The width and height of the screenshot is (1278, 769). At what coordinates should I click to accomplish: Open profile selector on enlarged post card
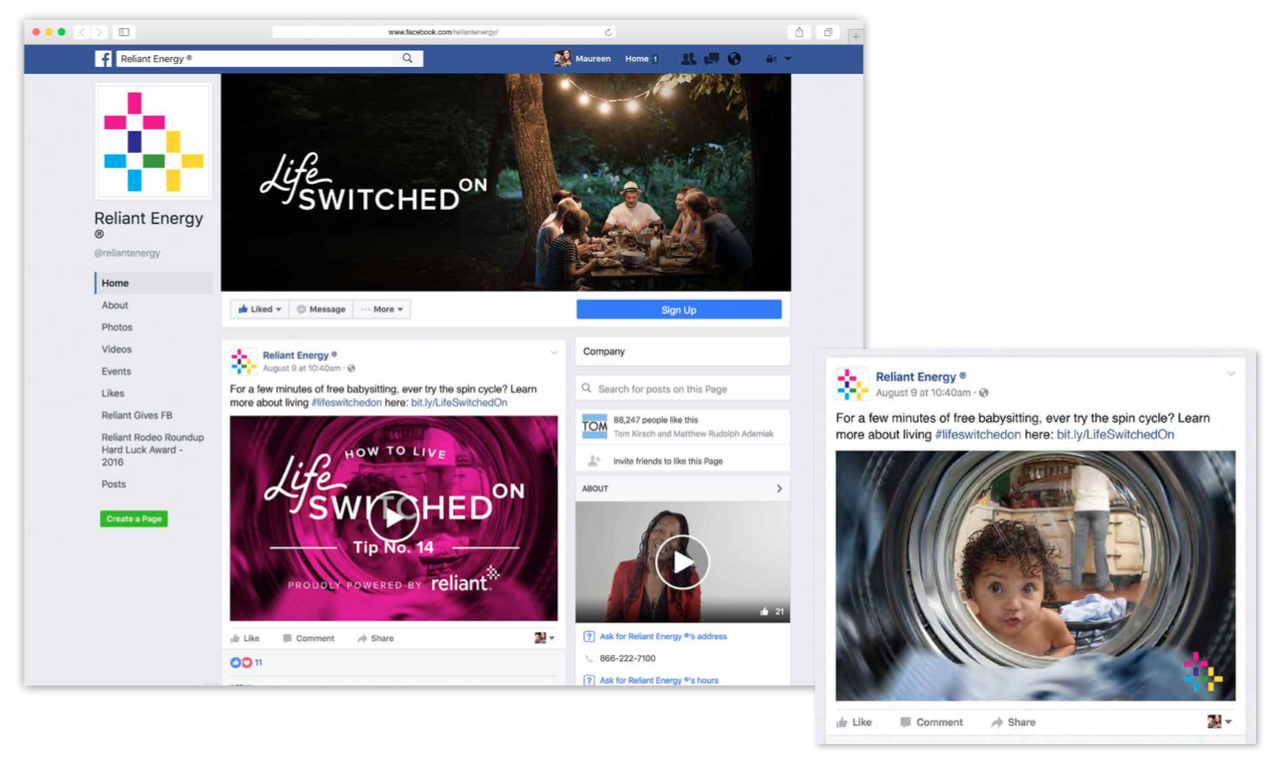coord(1219,722)
